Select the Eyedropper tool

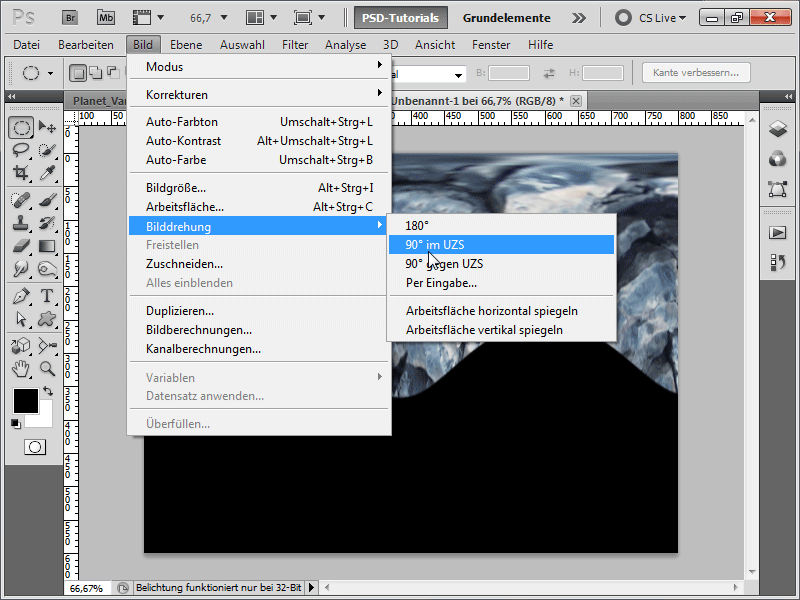pyautogui.click(x=47, y=173)
